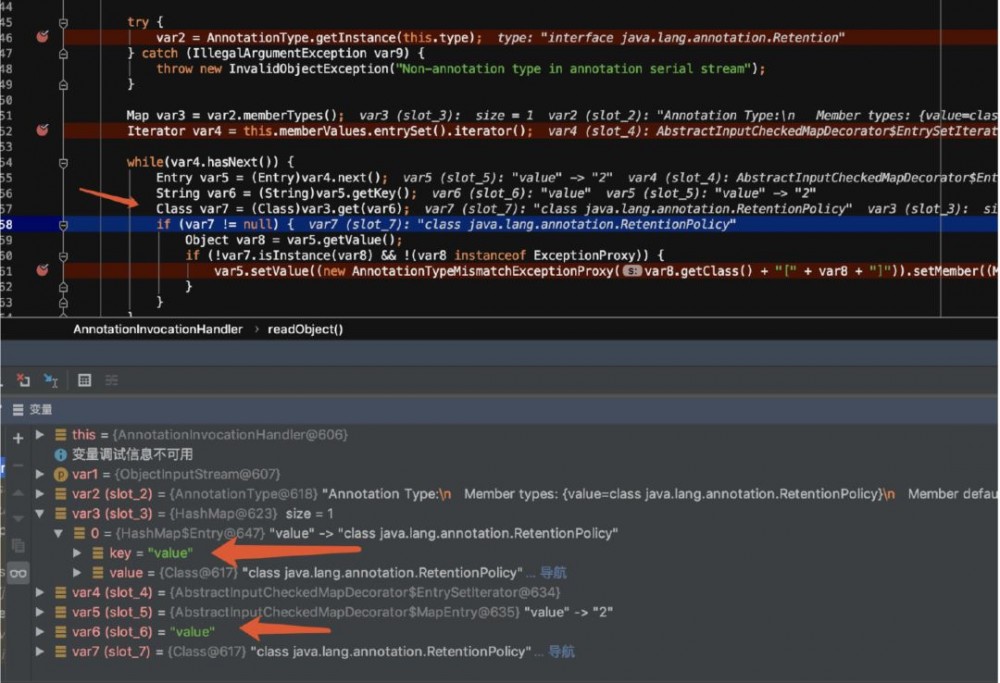The height and width of the screenshot is (683, 1000).
Task: Click the blue info icon beside 变量调试信息不可用
Action: tap(61, 455)
